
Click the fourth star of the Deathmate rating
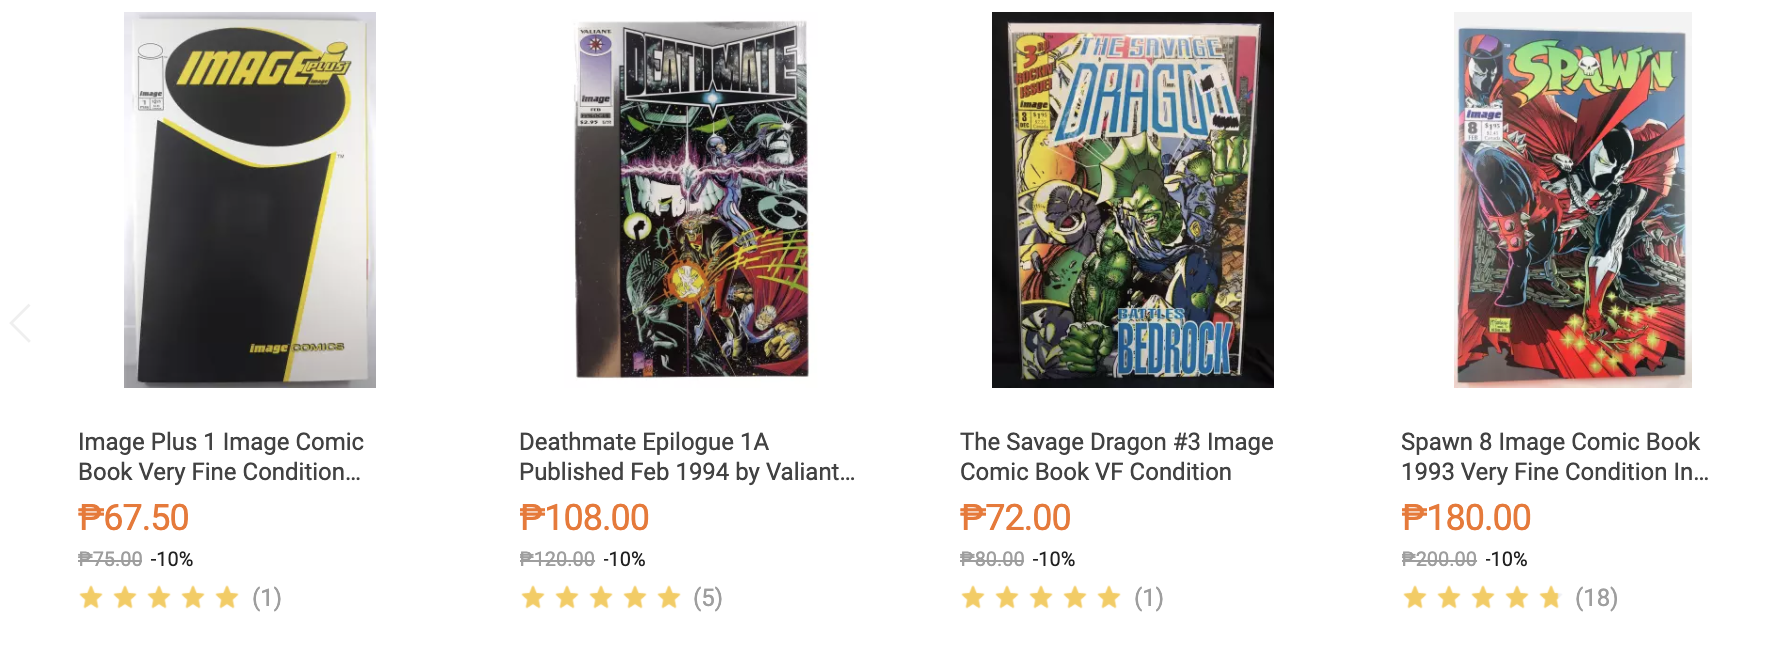click(x=635, y=597)
